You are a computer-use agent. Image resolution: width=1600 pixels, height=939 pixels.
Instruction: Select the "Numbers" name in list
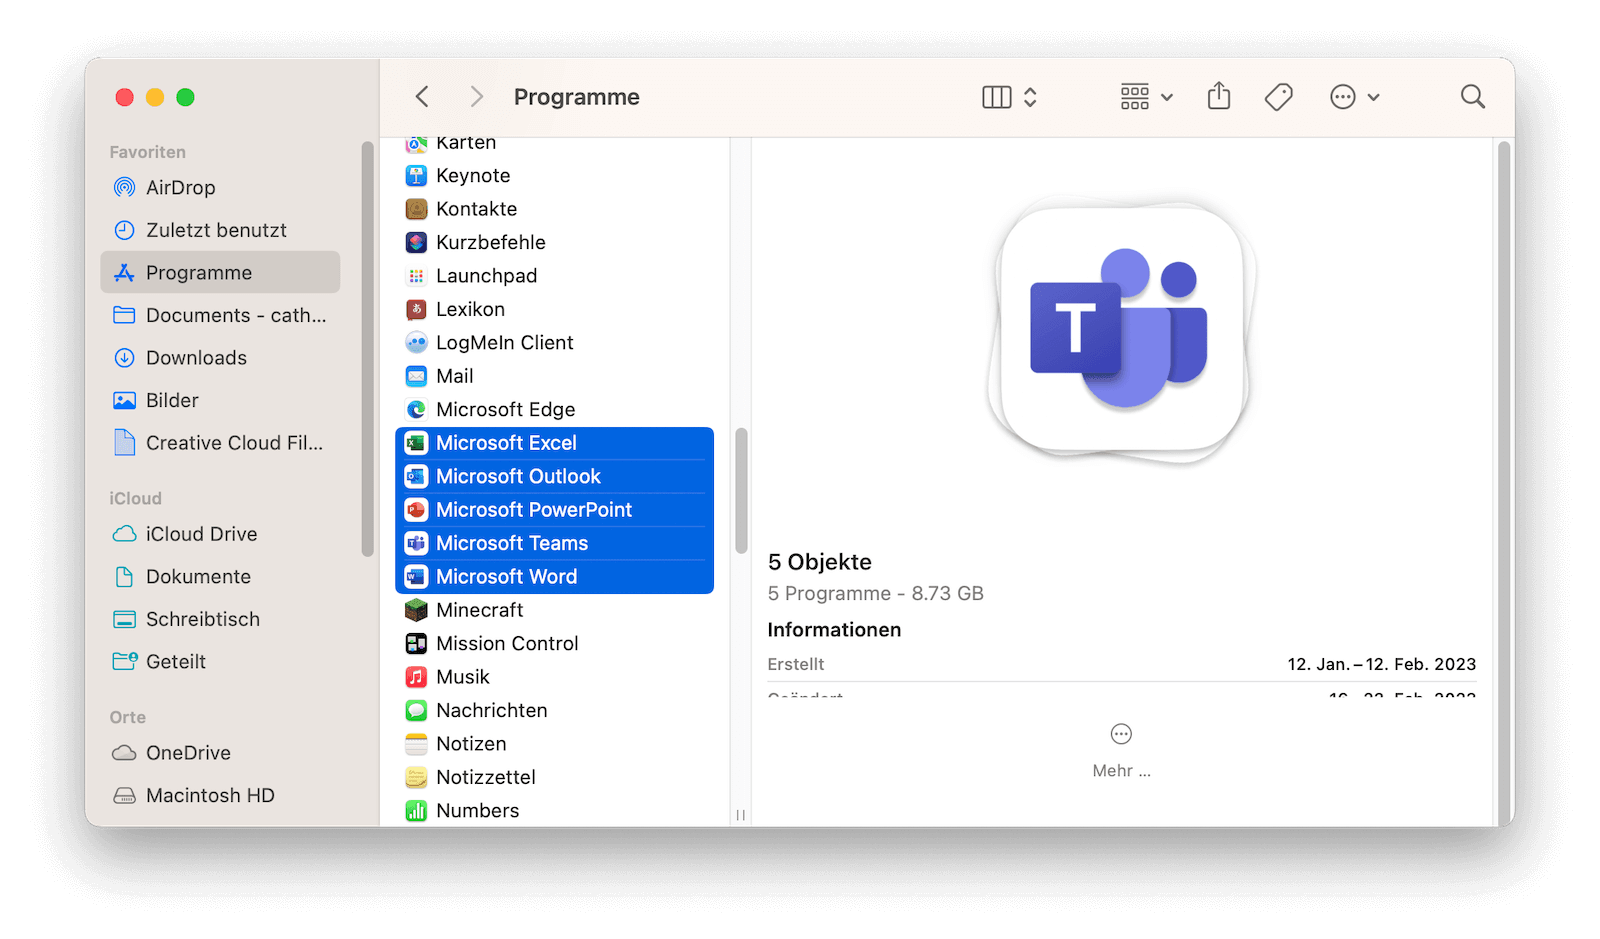(x=478, y=811)
